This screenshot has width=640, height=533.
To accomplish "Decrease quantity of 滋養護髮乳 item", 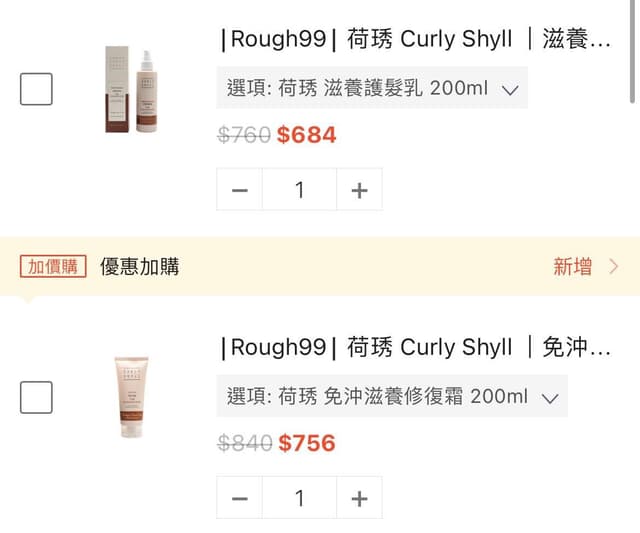I will (x=240, y=190).
